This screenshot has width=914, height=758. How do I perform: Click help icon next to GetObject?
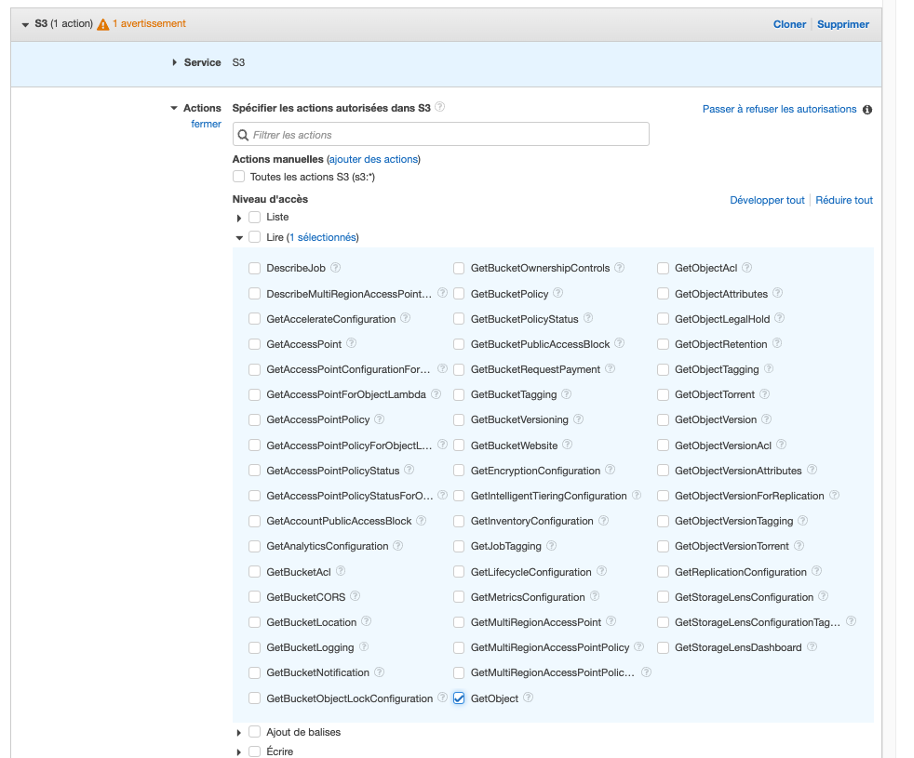tap(528, 697)
